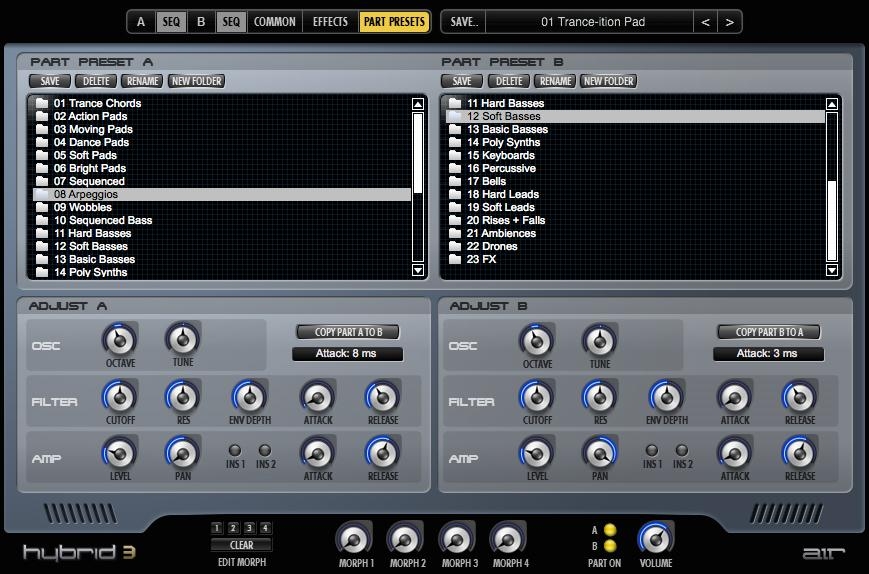The height and width of the screenshot is (574, 869).
Task: Click the Adjust A osc Tune knob
Action: [x=182, y=341]
